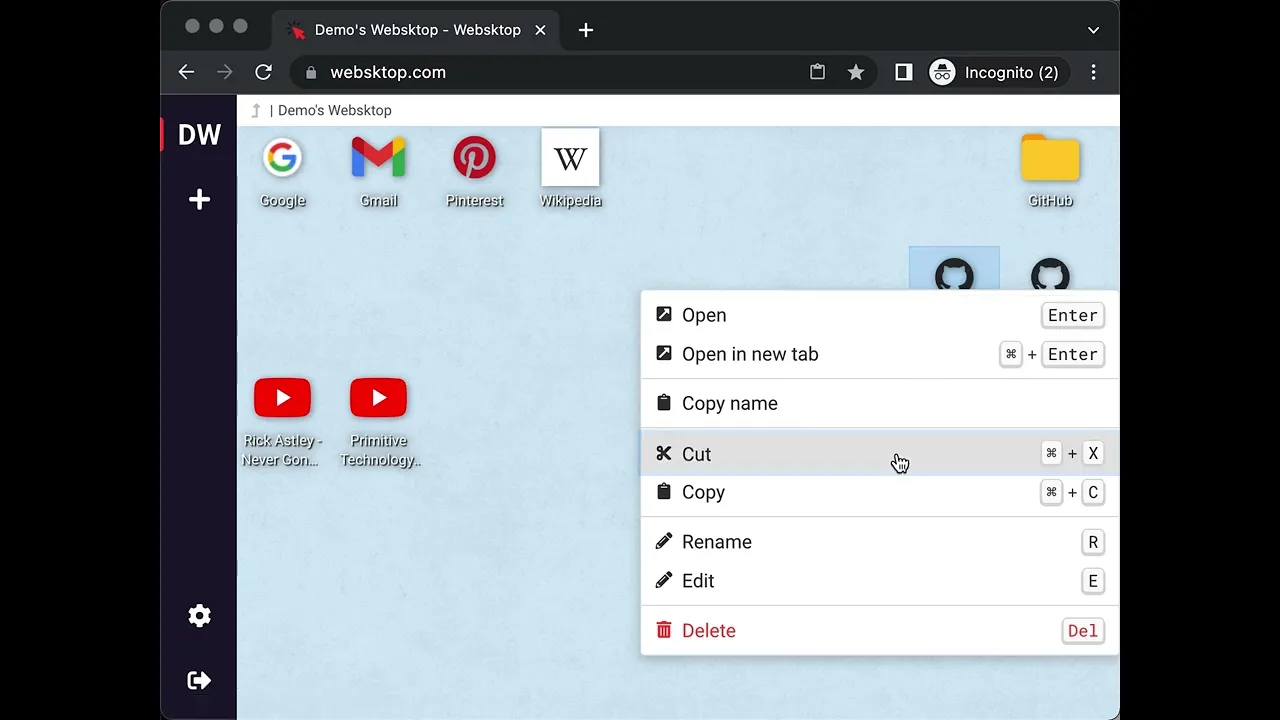
Task: Open the Rick Astley YouTube shortcut
Action: (x=282, y=398)
